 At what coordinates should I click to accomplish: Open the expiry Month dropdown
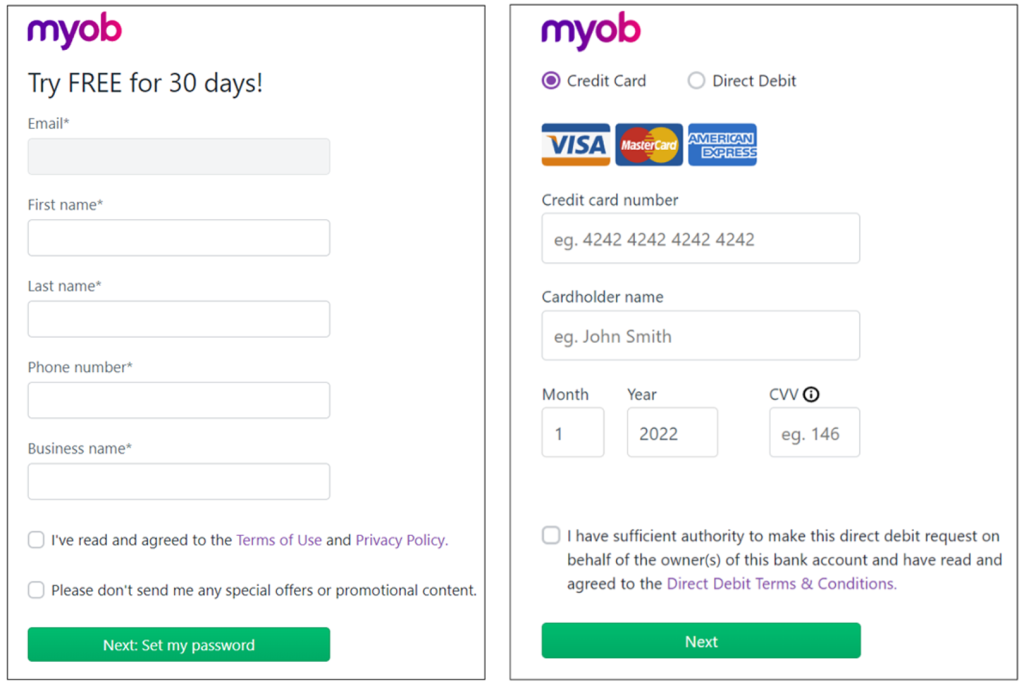[573, 433]
